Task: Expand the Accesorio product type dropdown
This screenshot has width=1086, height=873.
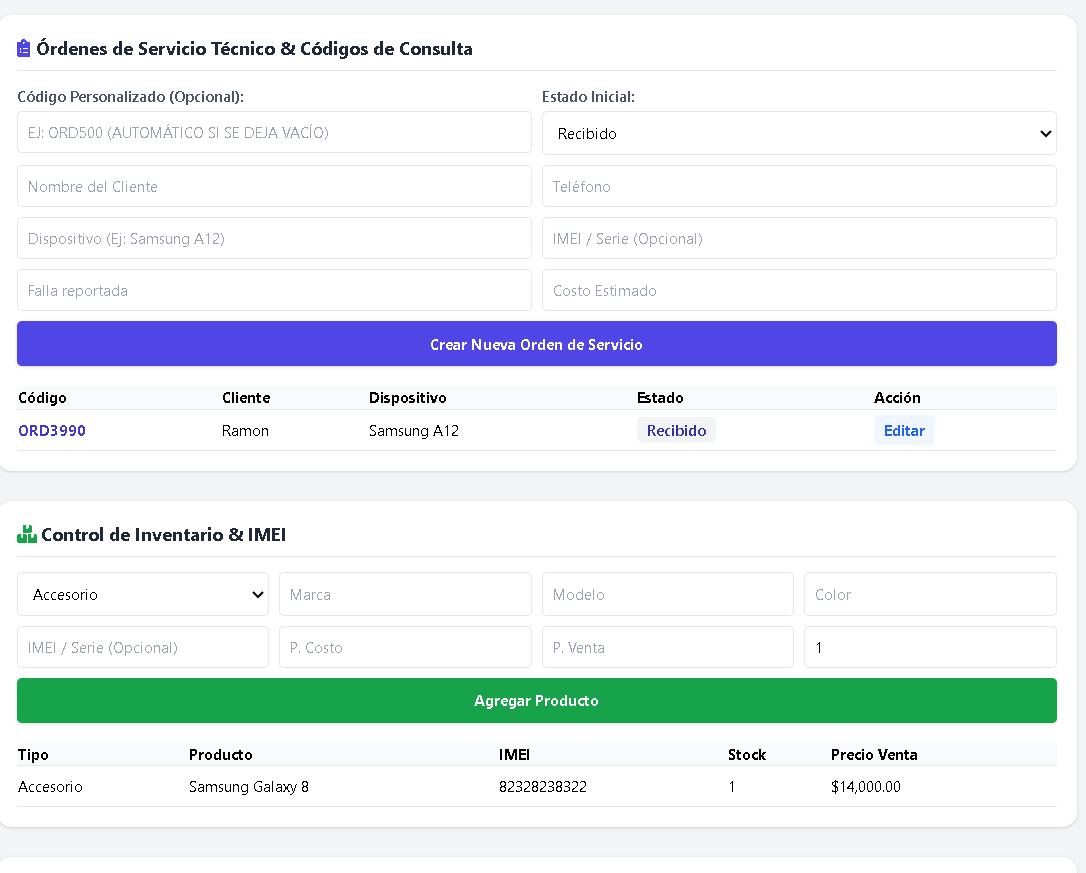Action: [143, 594]
